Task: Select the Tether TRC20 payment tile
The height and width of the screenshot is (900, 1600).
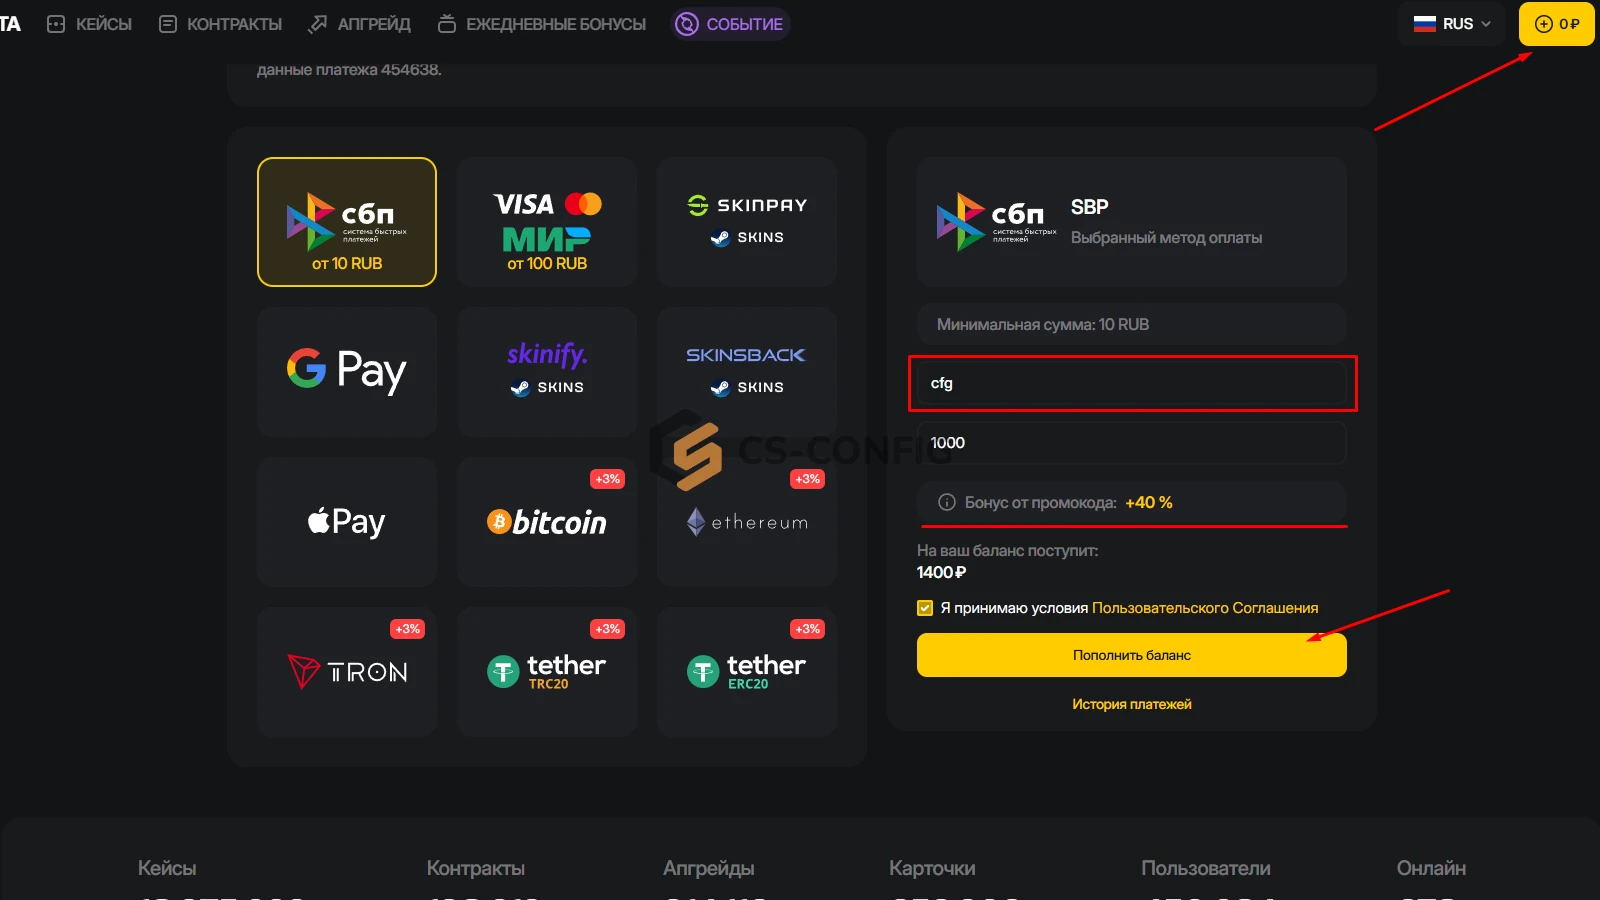Action: pos(547,671)
